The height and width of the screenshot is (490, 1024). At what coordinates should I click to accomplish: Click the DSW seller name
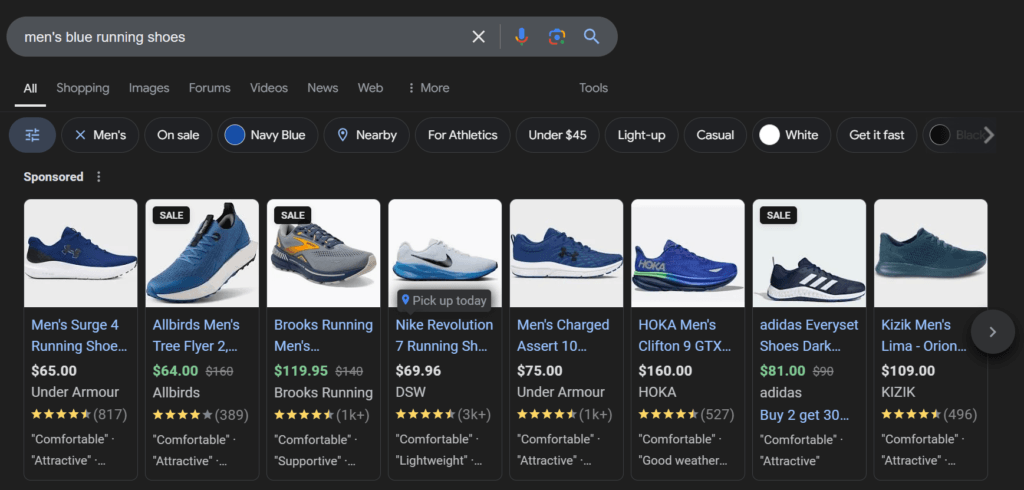click(x=411, y=393)
